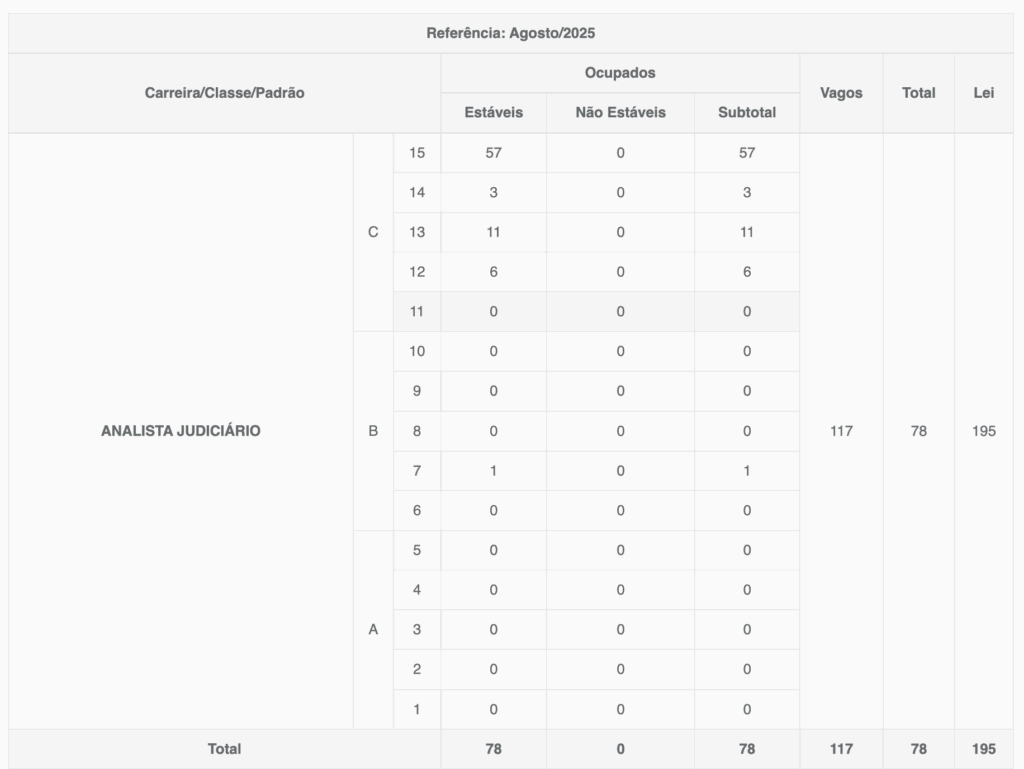The height and width of the screenshot is (769, 1024).
Task: Click the Carreira/Classe/Padrão column header
Action: (225, 93)
